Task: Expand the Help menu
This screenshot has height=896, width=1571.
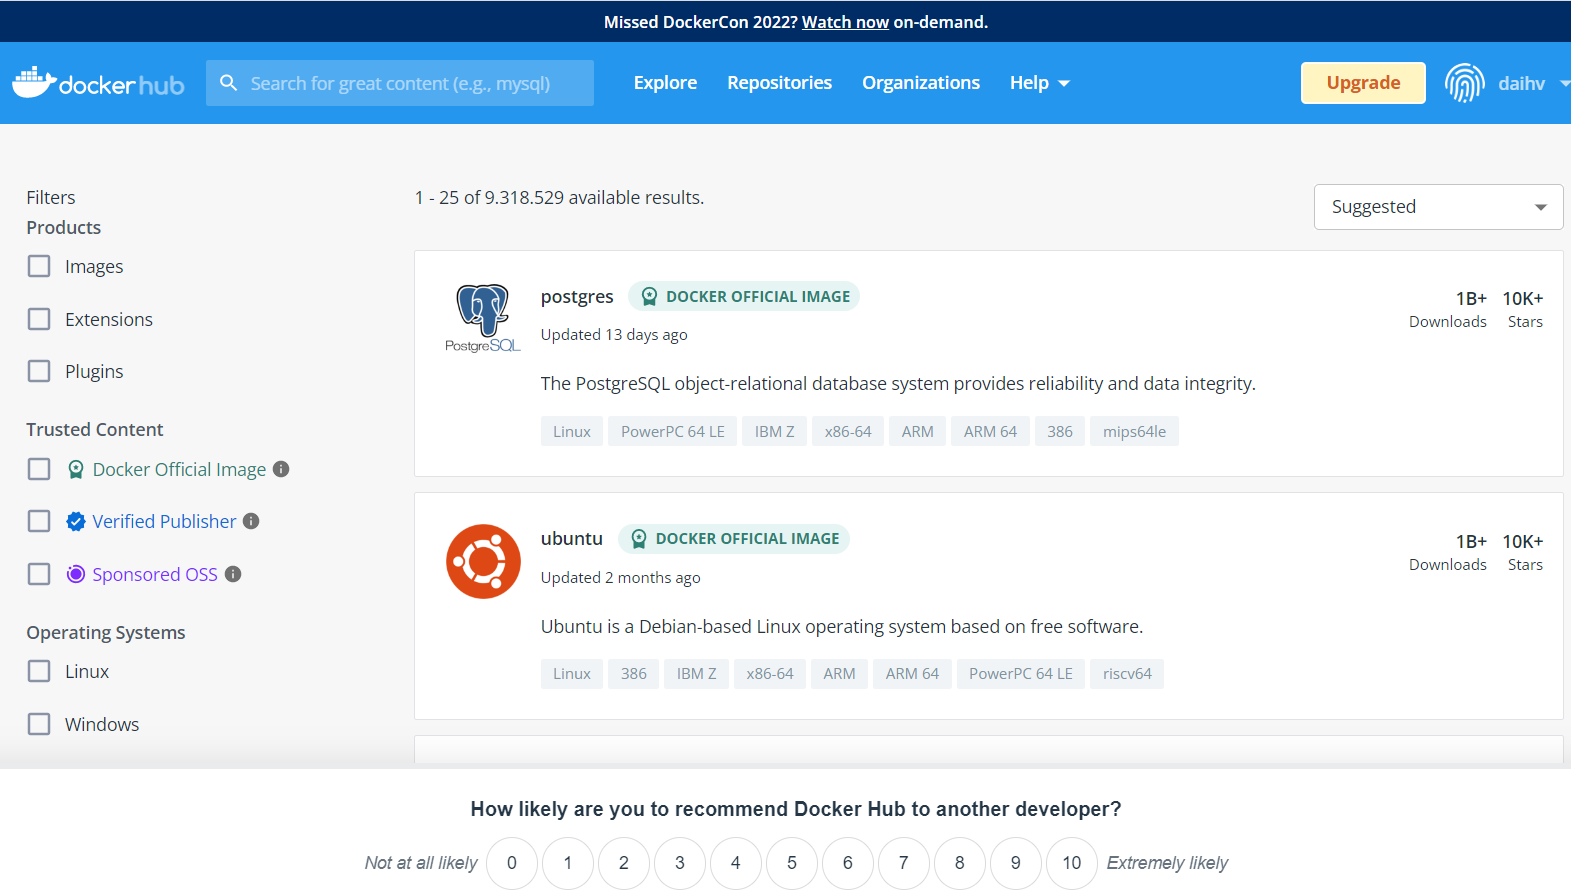Action: coord(1039,83)
